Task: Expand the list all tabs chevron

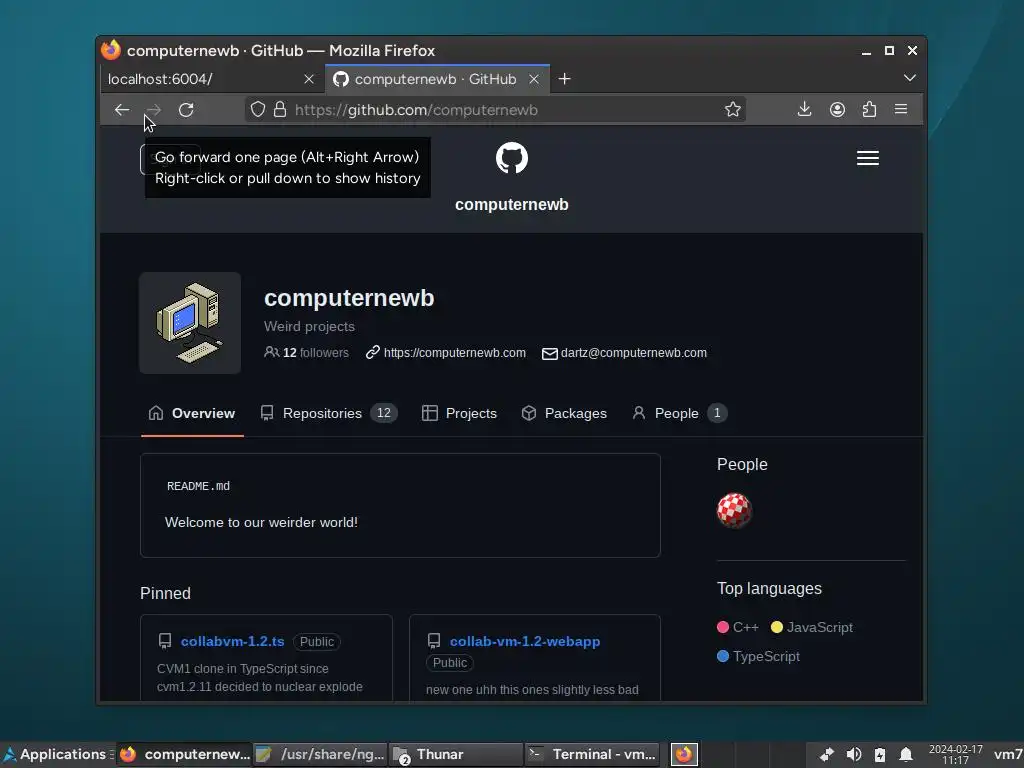Action: click(x=910, y=78)
